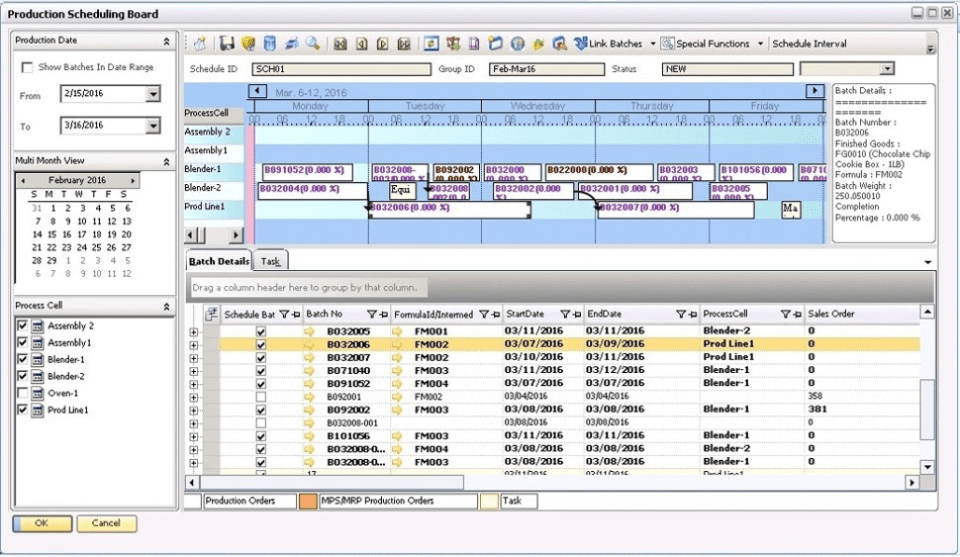The height and width of the screenshot is (557, 960).
Task: Click the OK button
Action: 42,523
